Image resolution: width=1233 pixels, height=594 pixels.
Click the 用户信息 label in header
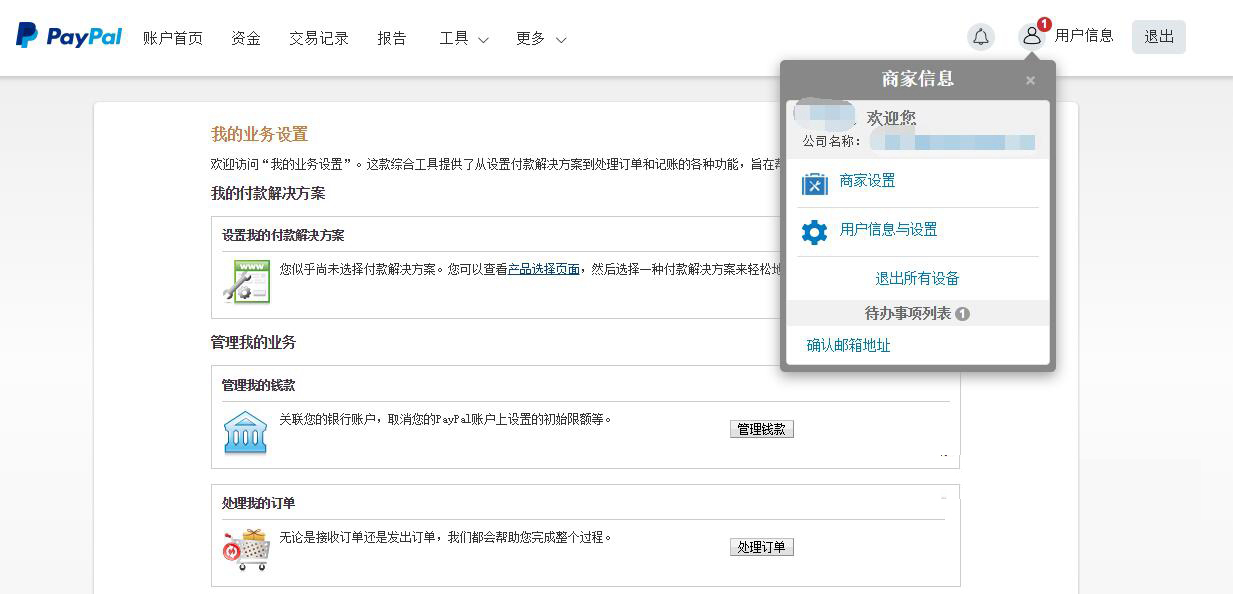pos(1084,35)
